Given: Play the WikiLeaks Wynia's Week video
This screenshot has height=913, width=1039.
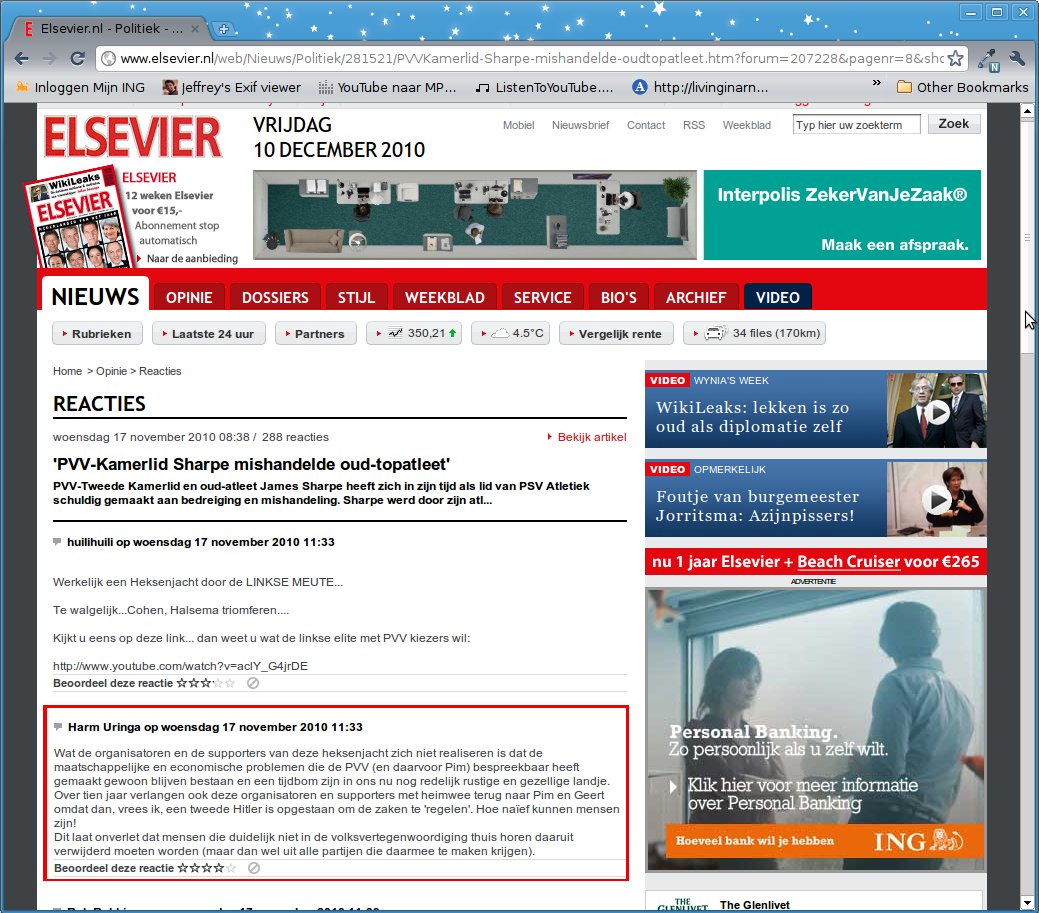Looking at the screenshot, I should (x=936, y=413).
